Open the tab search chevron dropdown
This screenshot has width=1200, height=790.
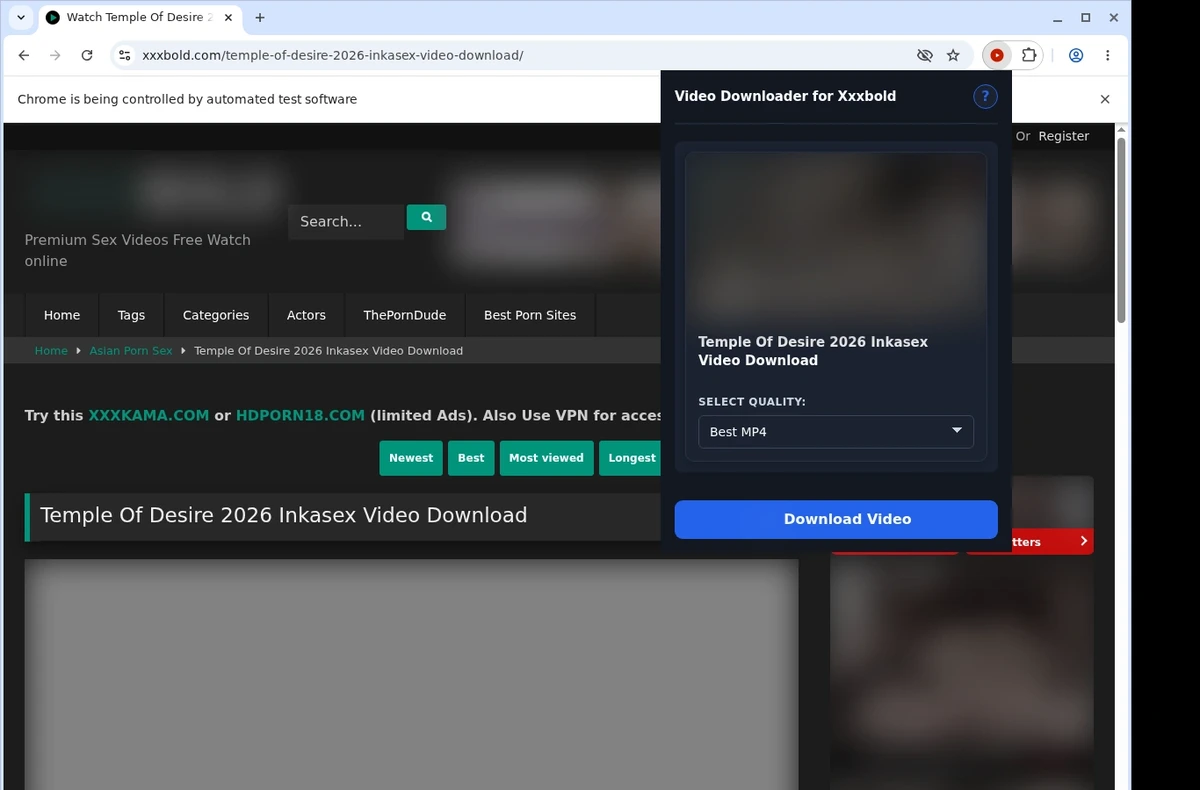21,17
